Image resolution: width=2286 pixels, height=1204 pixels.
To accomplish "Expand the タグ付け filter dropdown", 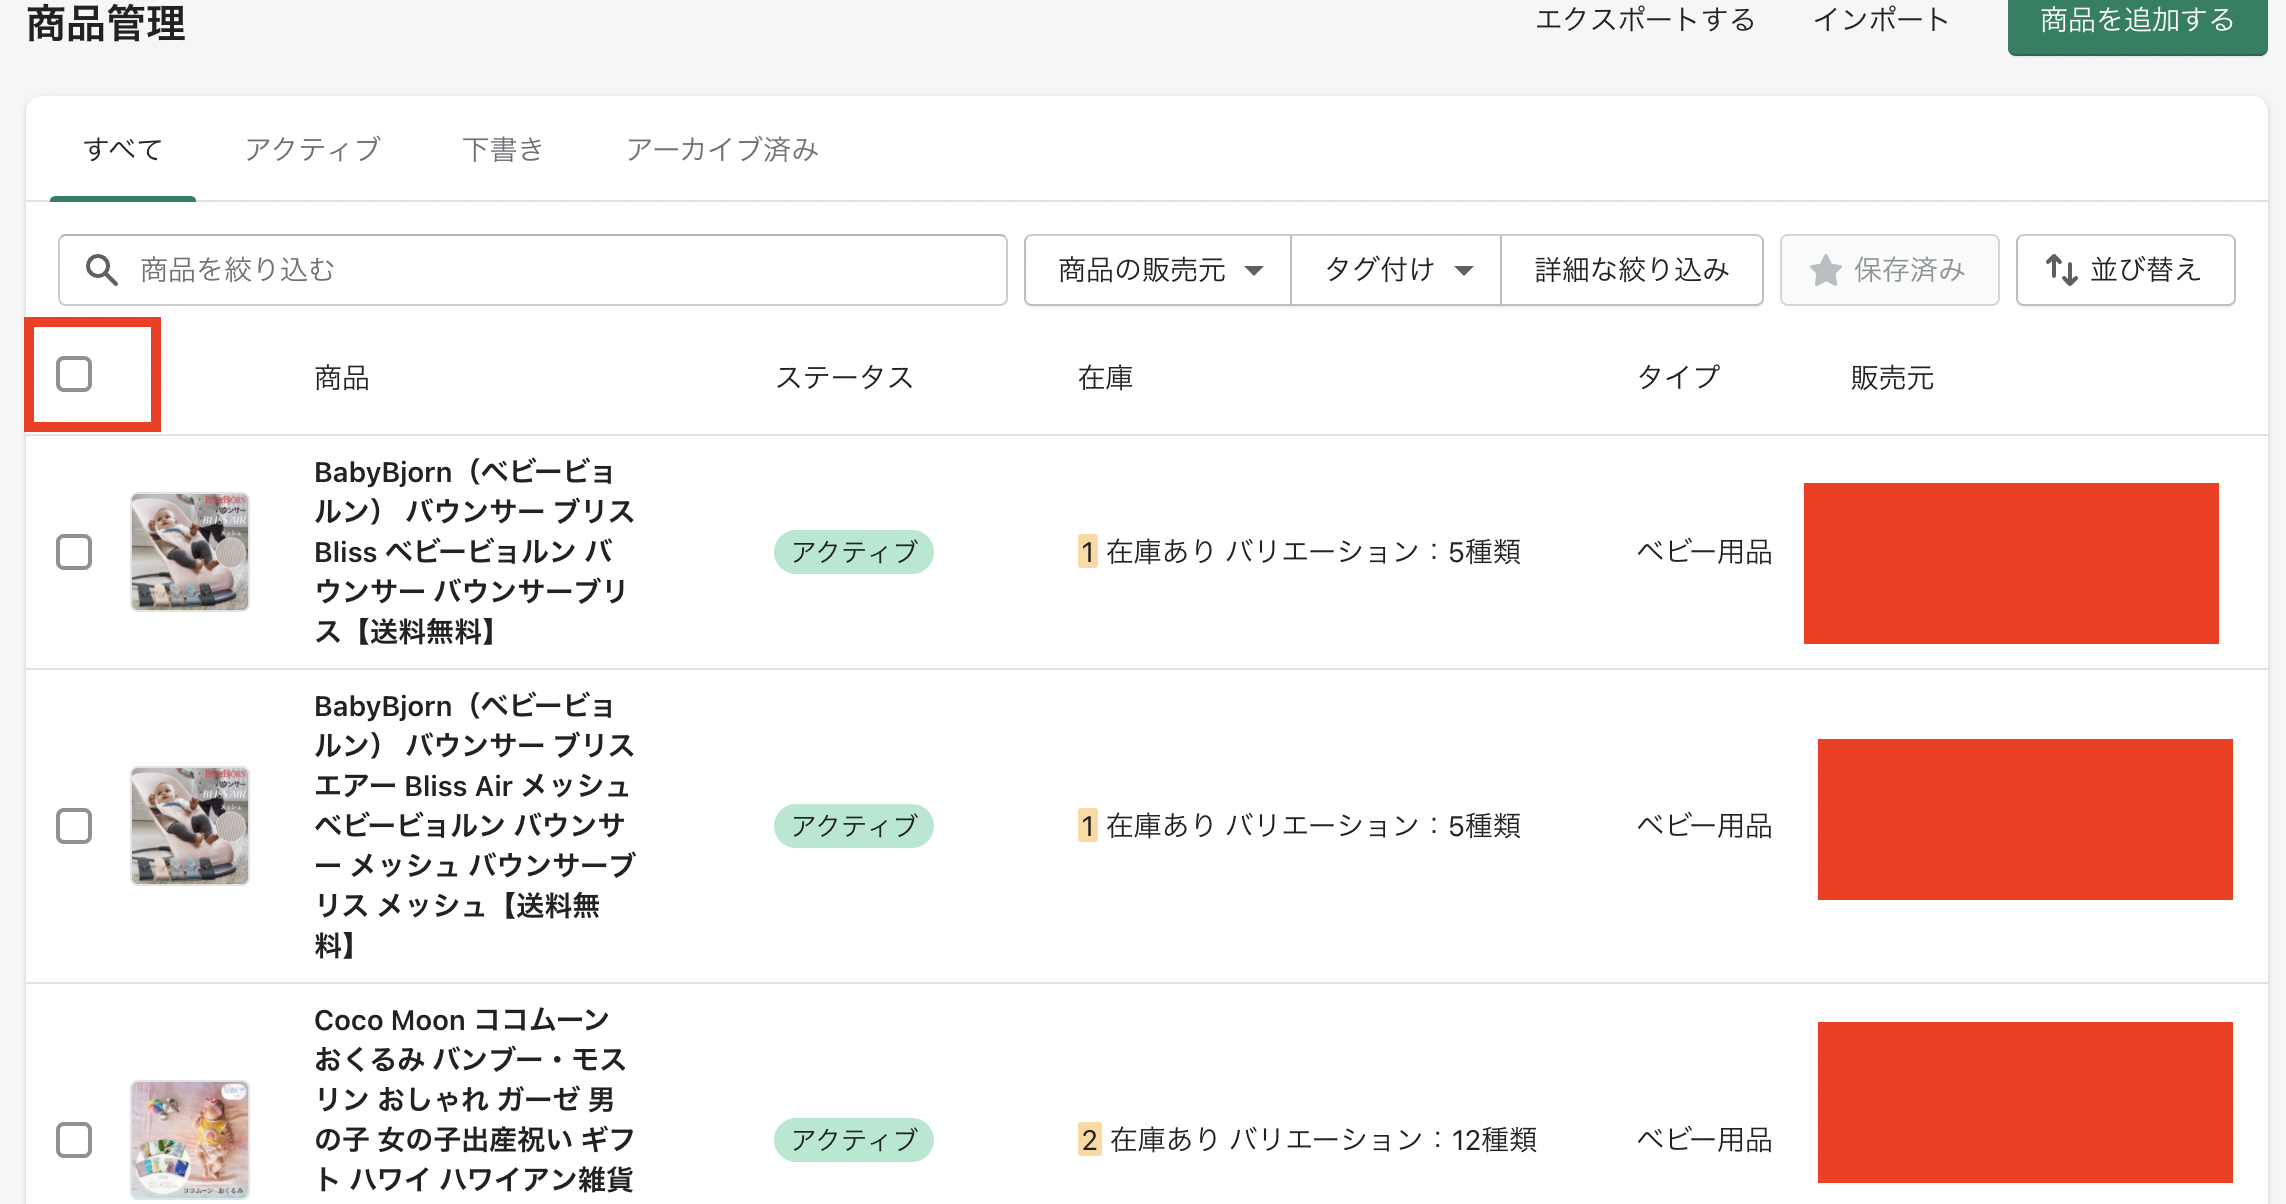I will pyautogui.click(x=1396, y=270).
